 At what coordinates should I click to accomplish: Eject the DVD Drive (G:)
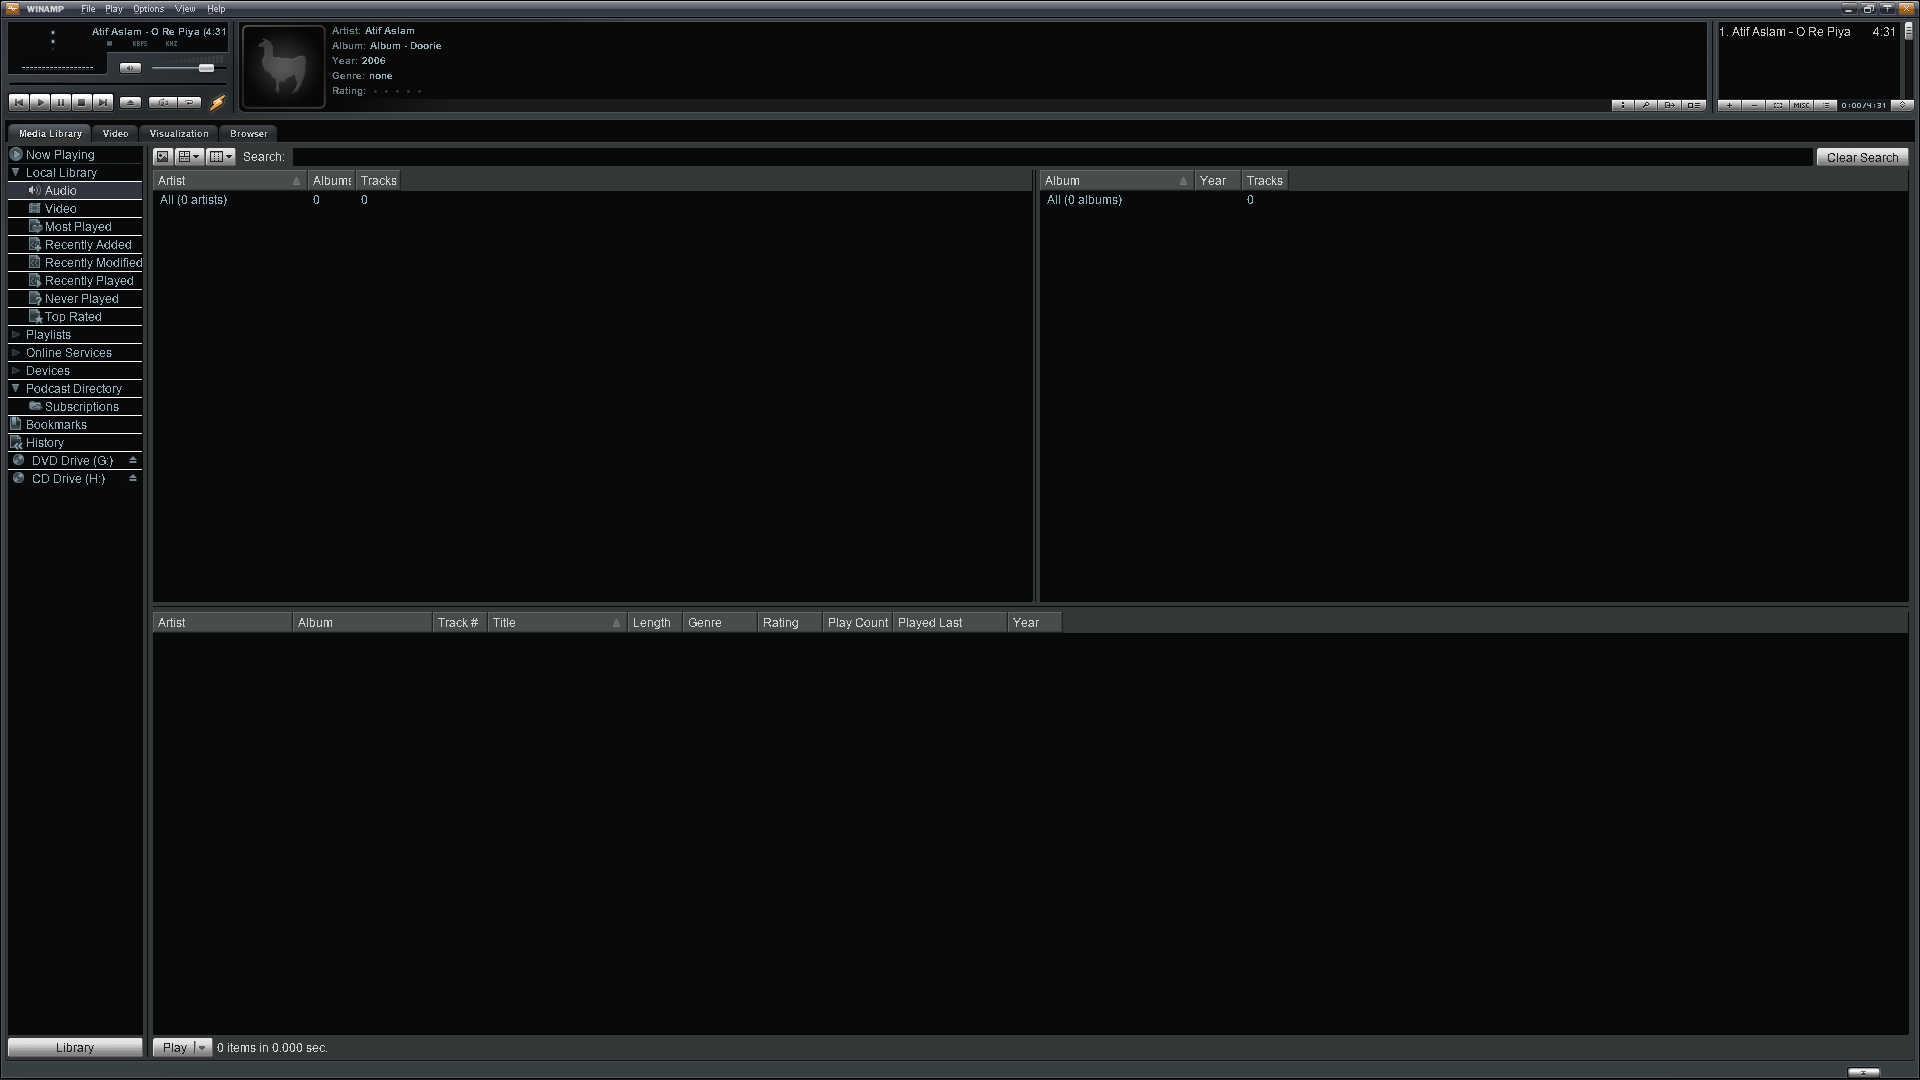point(132,461)
